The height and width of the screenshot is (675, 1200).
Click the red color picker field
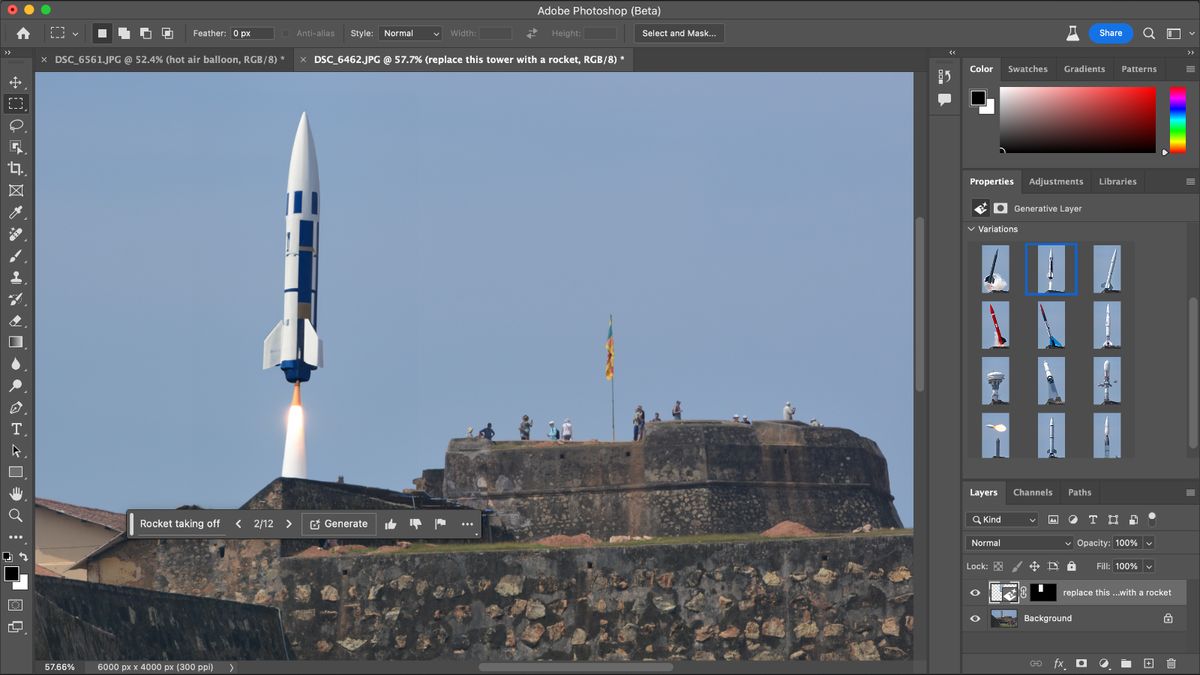coord(1077,119)
